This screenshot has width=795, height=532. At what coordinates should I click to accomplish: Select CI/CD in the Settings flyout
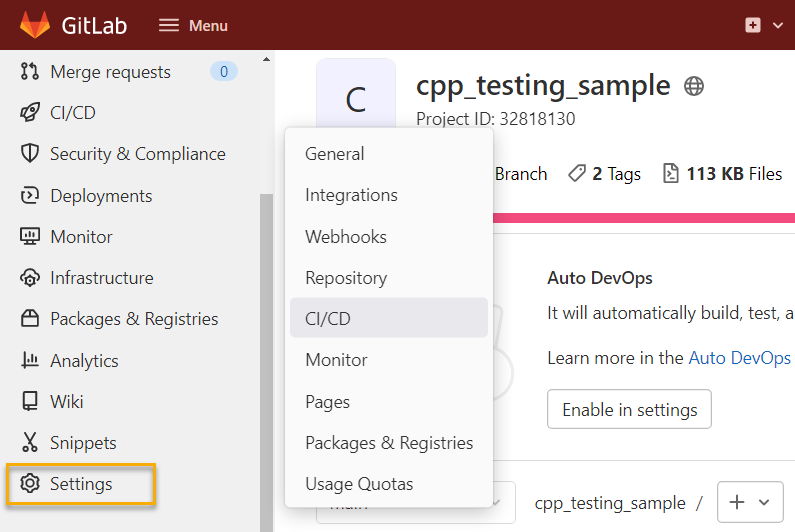tap(328, 319)
